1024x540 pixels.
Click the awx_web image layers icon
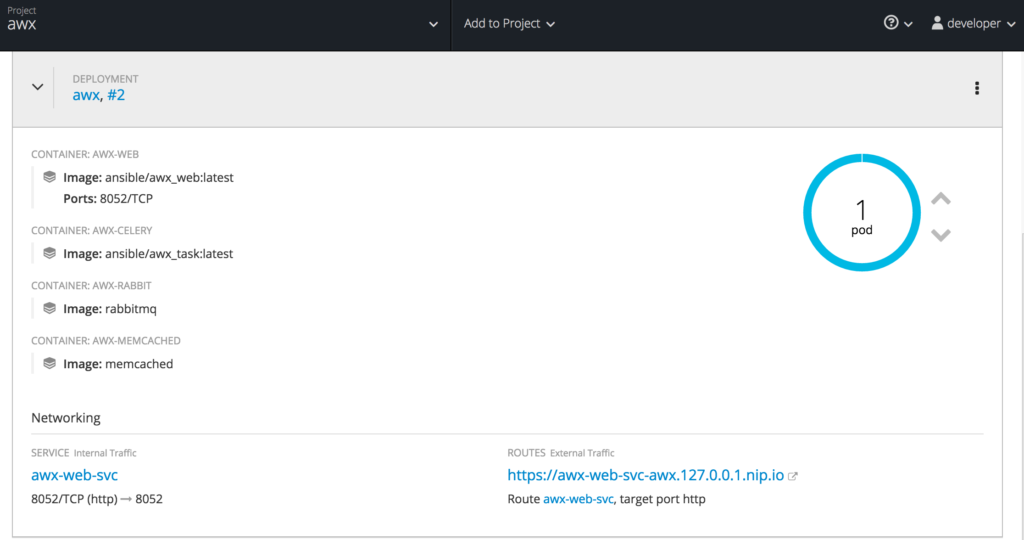49,177
